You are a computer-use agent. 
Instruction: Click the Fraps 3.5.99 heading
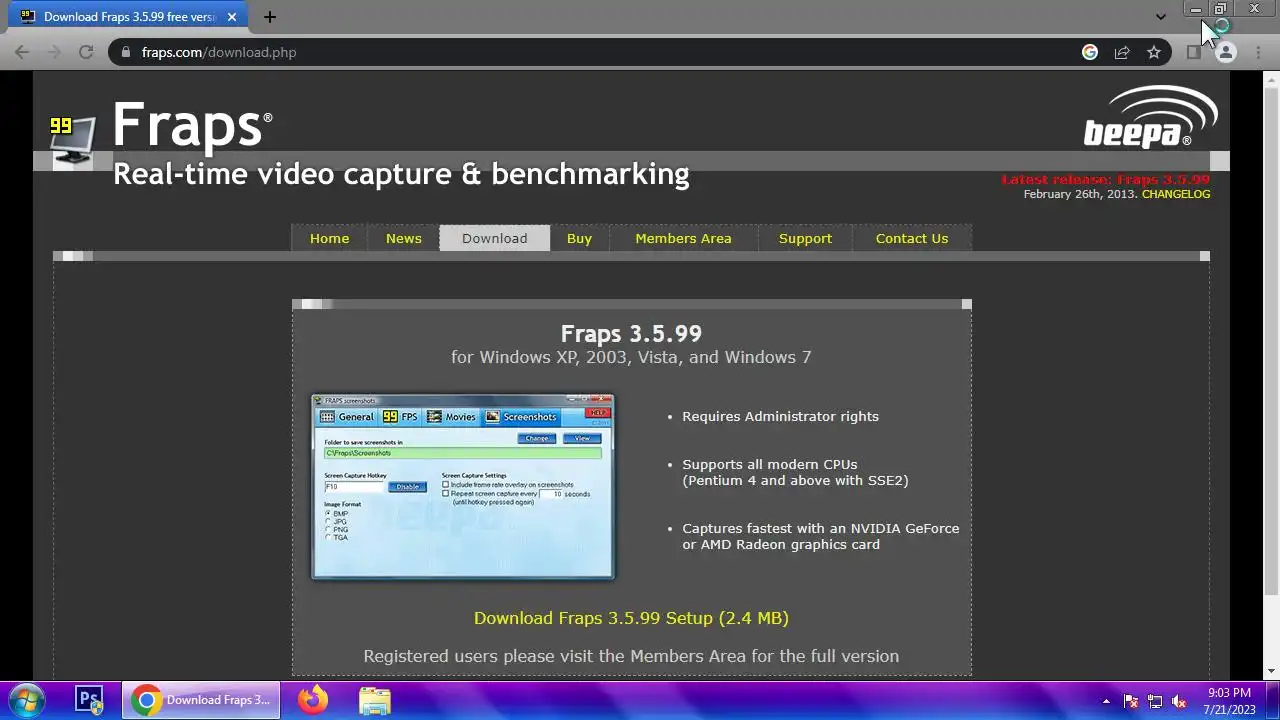point(631,333)
